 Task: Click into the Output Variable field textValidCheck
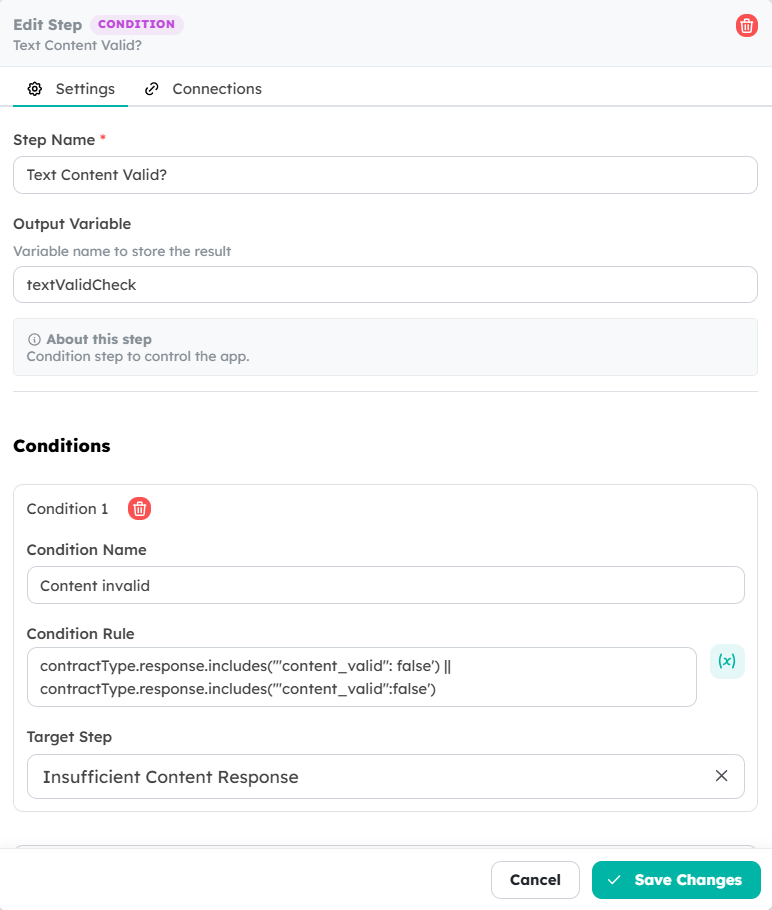(385, 284)
